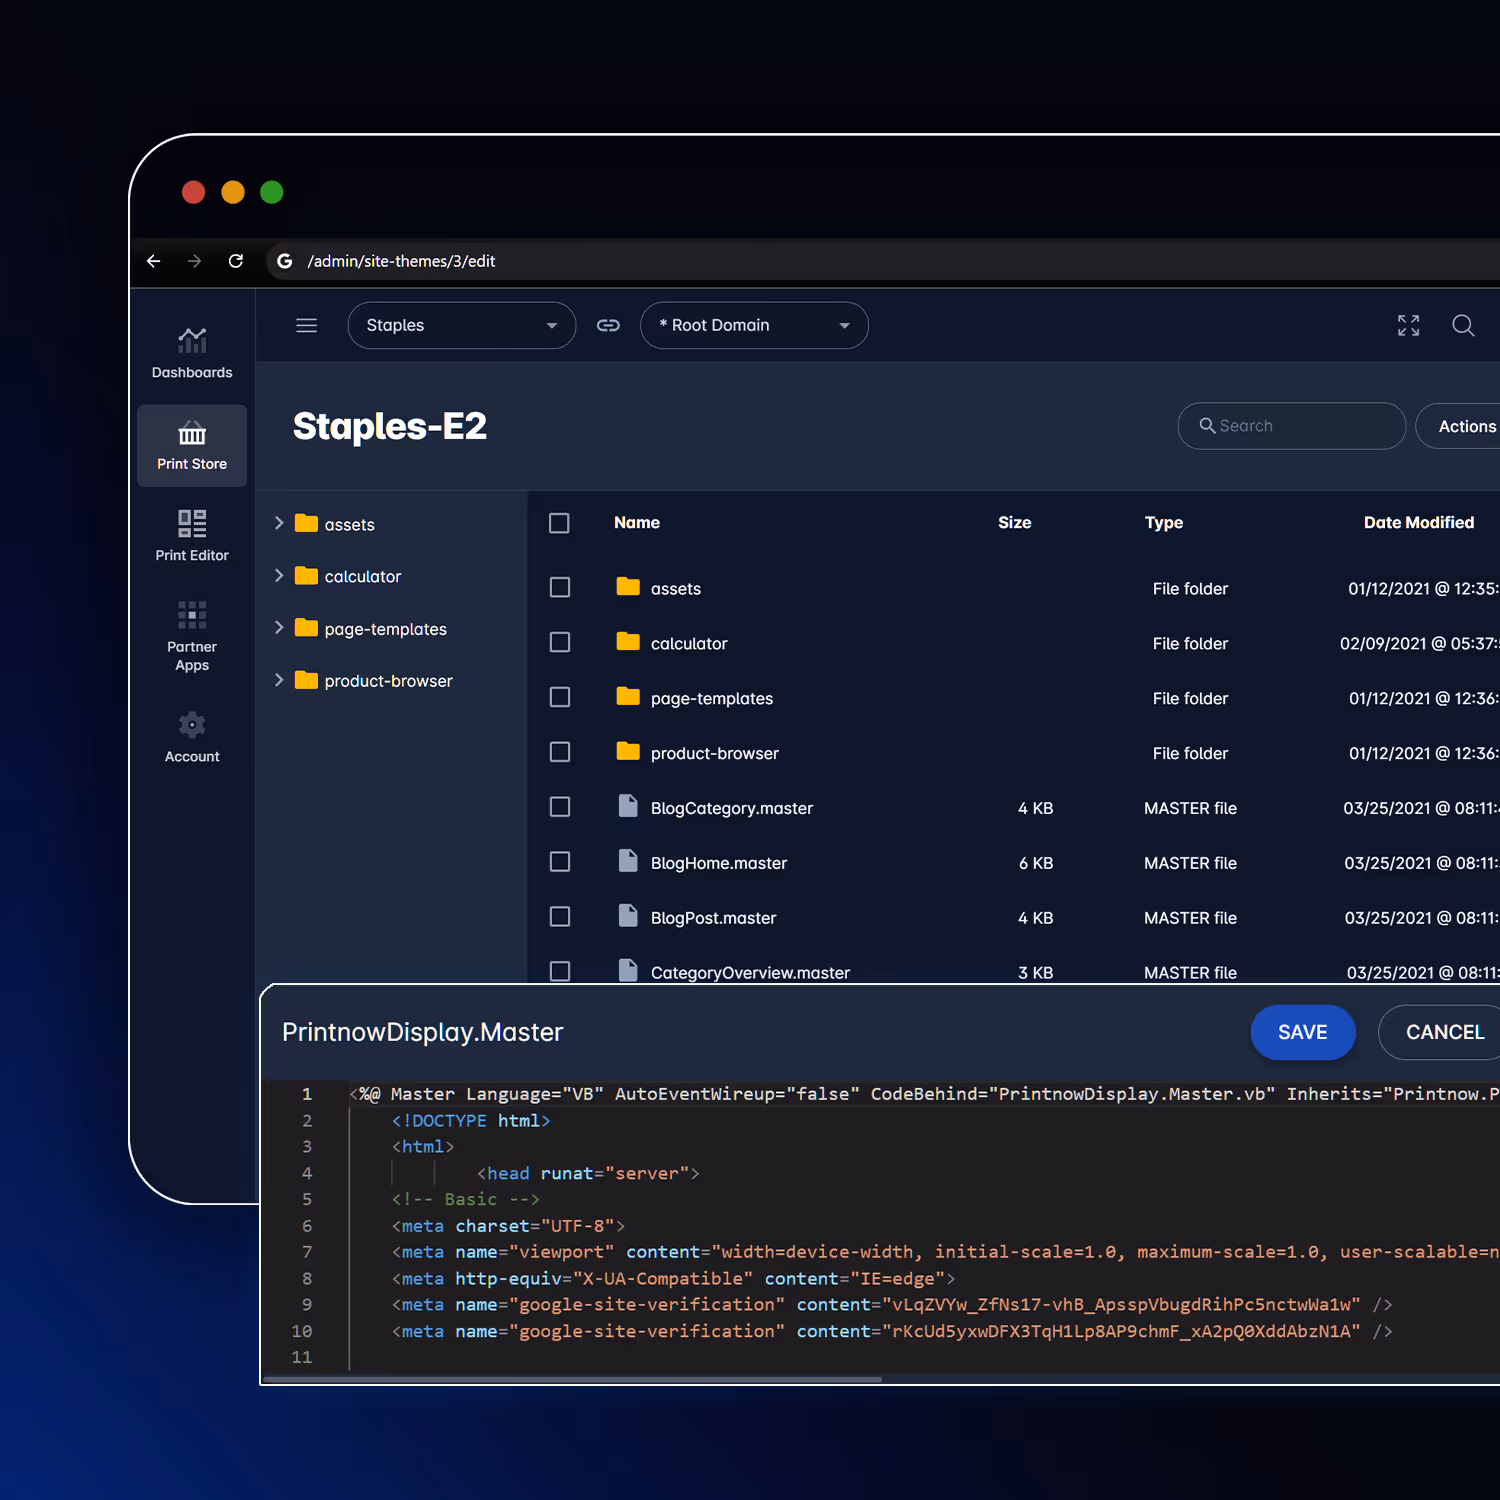Click the 4 KB size of BlogCategory.master
Image resolution: width=1500 pixels, height=1500 pixels.
[x=1036, y=808]
